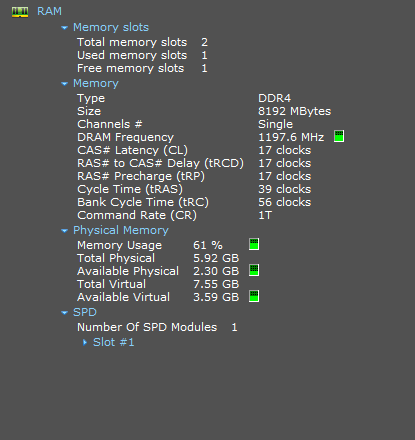Click the RAS# Precharge (tRP) label
This screenshot has height=440, width=415.
141,176
